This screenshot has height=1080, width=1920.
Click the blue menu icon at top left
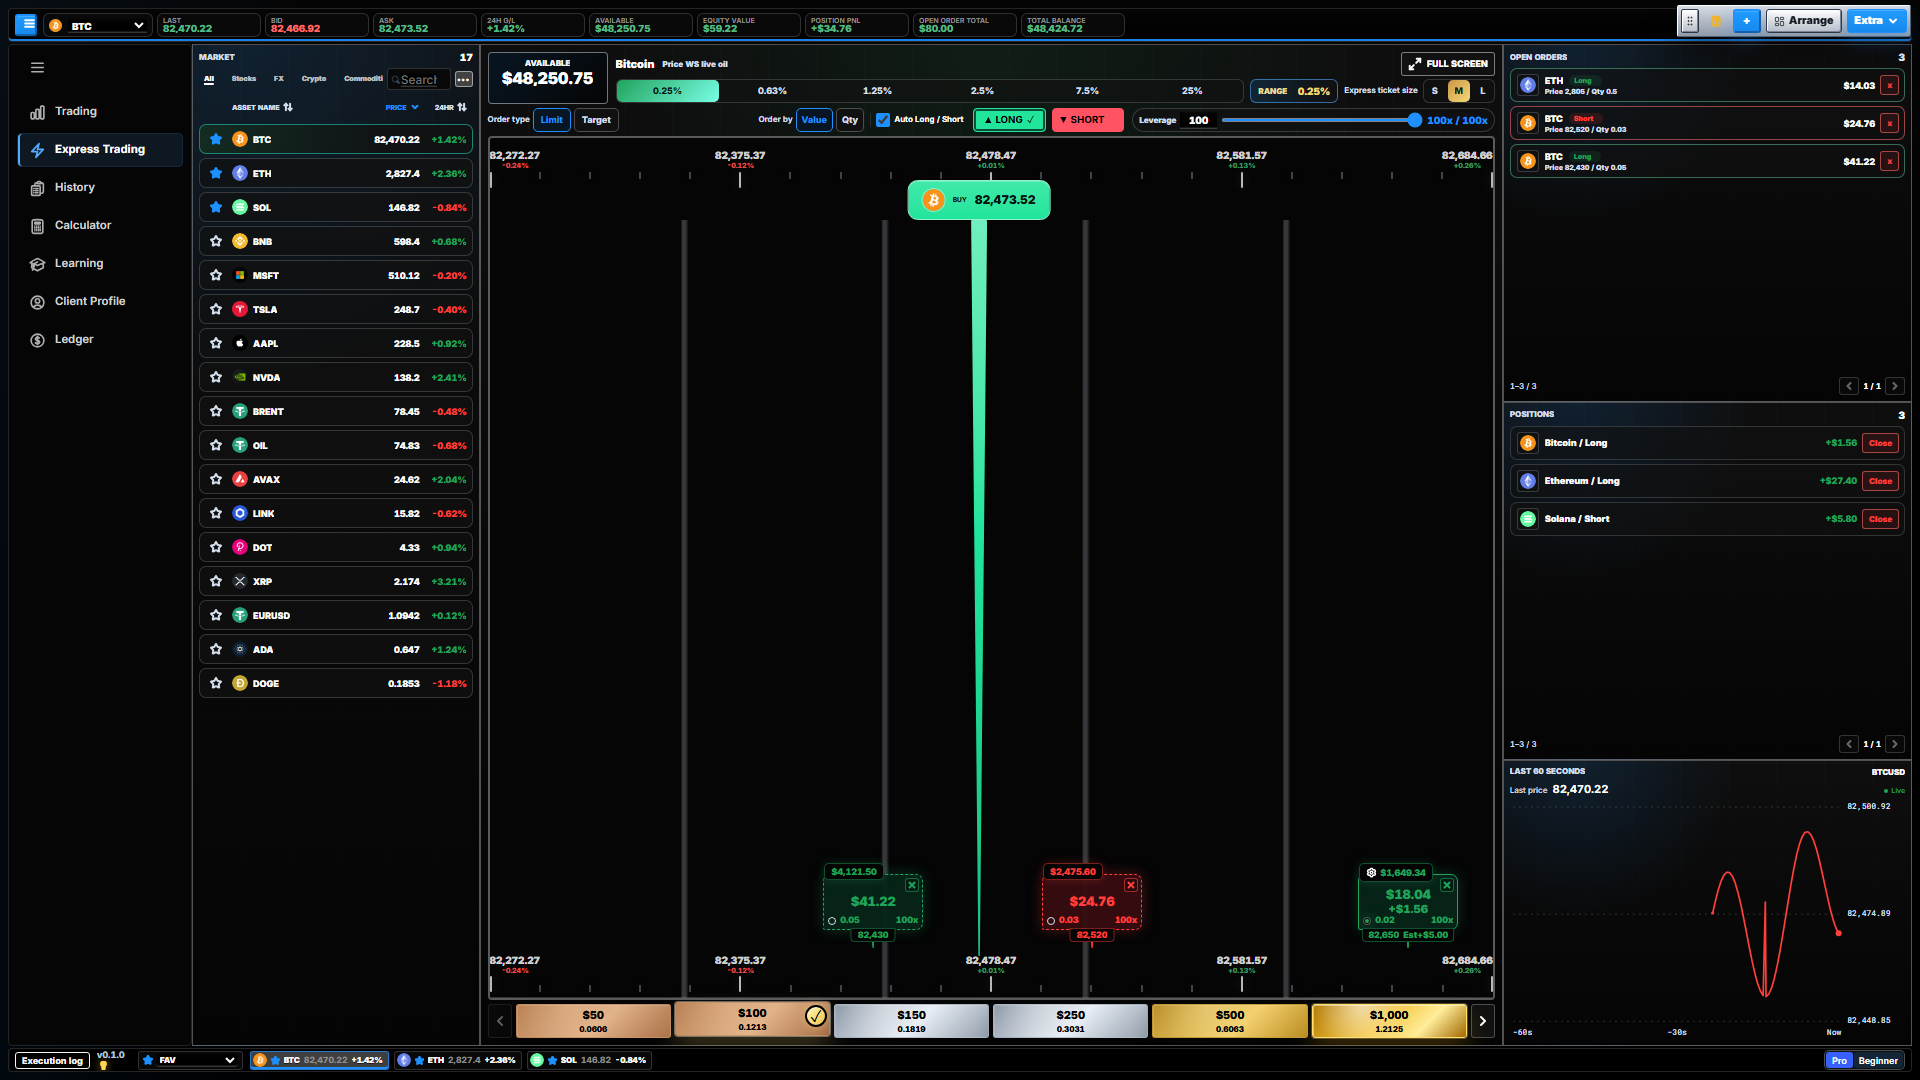click(x=27, y=24)
